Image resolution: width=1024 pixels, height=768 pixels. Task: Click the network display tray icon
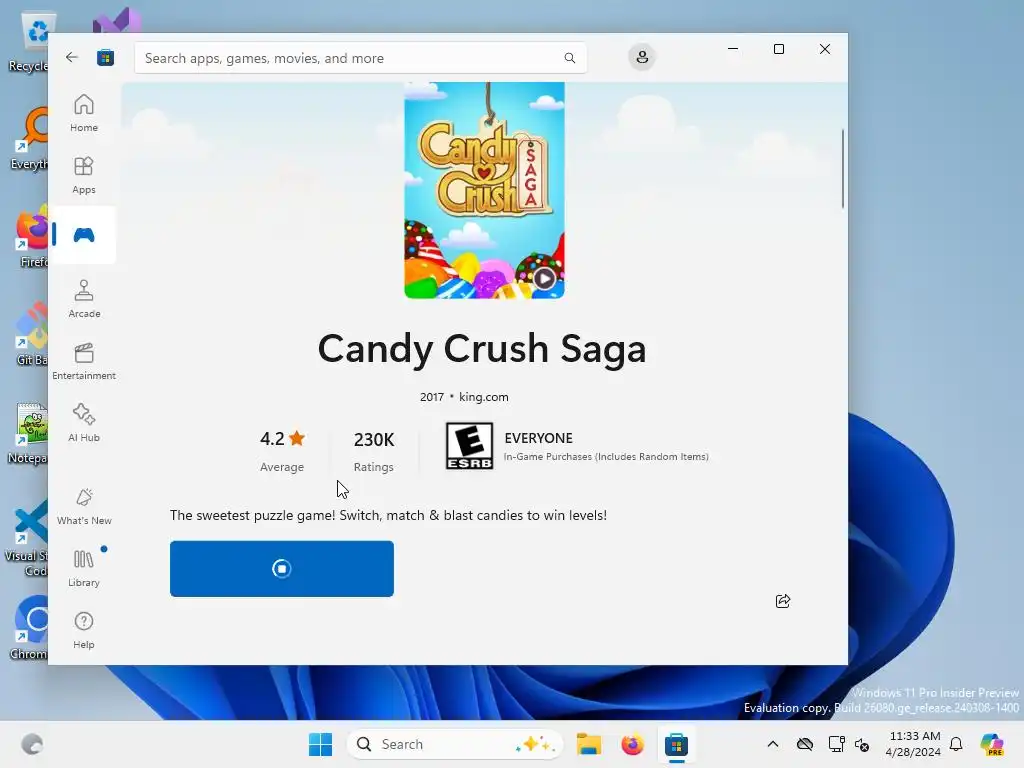(836, 744)
